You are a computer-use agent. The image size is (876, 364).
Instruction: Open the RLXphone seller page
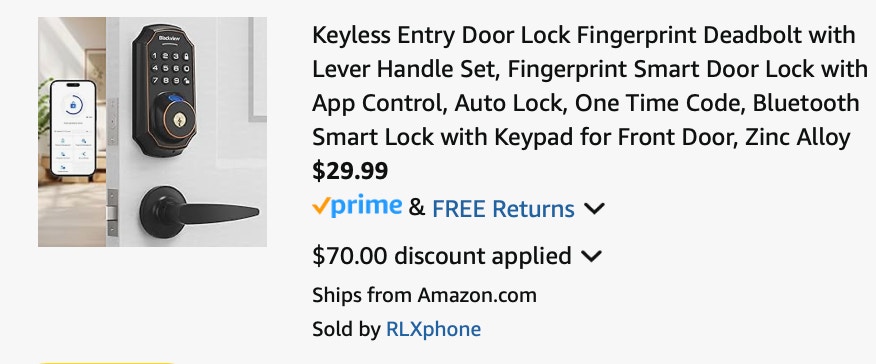pos(433,329)
